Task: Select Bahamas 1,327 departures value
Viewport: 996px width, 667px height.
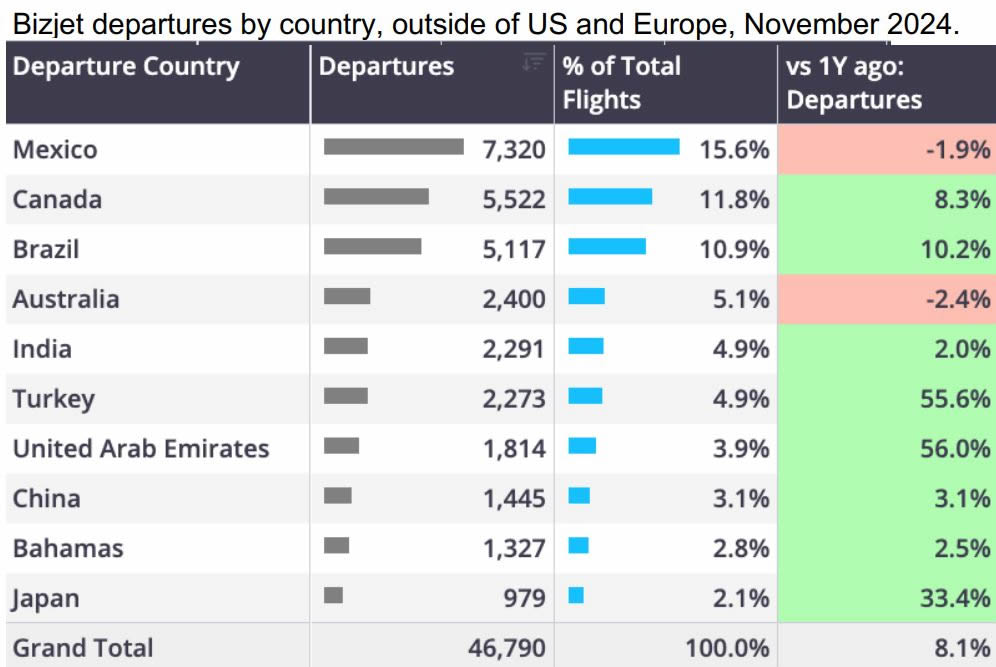Action: (x=514, y=549)
